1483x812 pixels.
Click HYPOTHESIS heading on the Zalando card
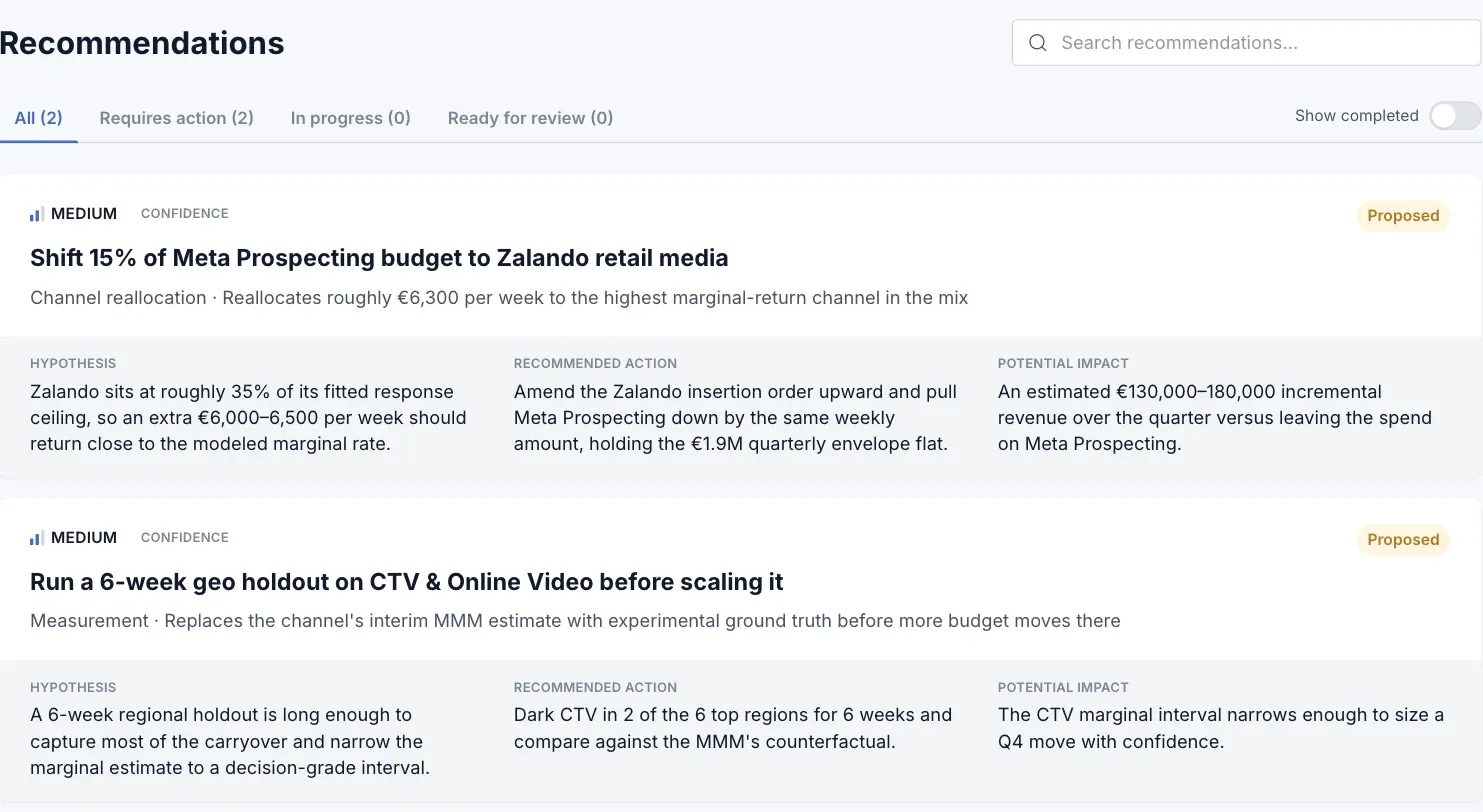coord(73,364)
